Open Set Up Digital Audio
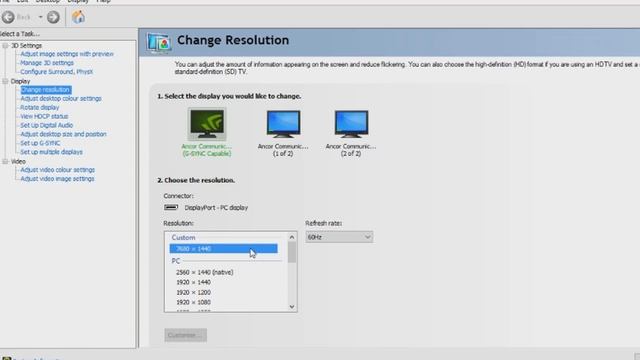This screenshot has height=360, width=640. (47, 125)
